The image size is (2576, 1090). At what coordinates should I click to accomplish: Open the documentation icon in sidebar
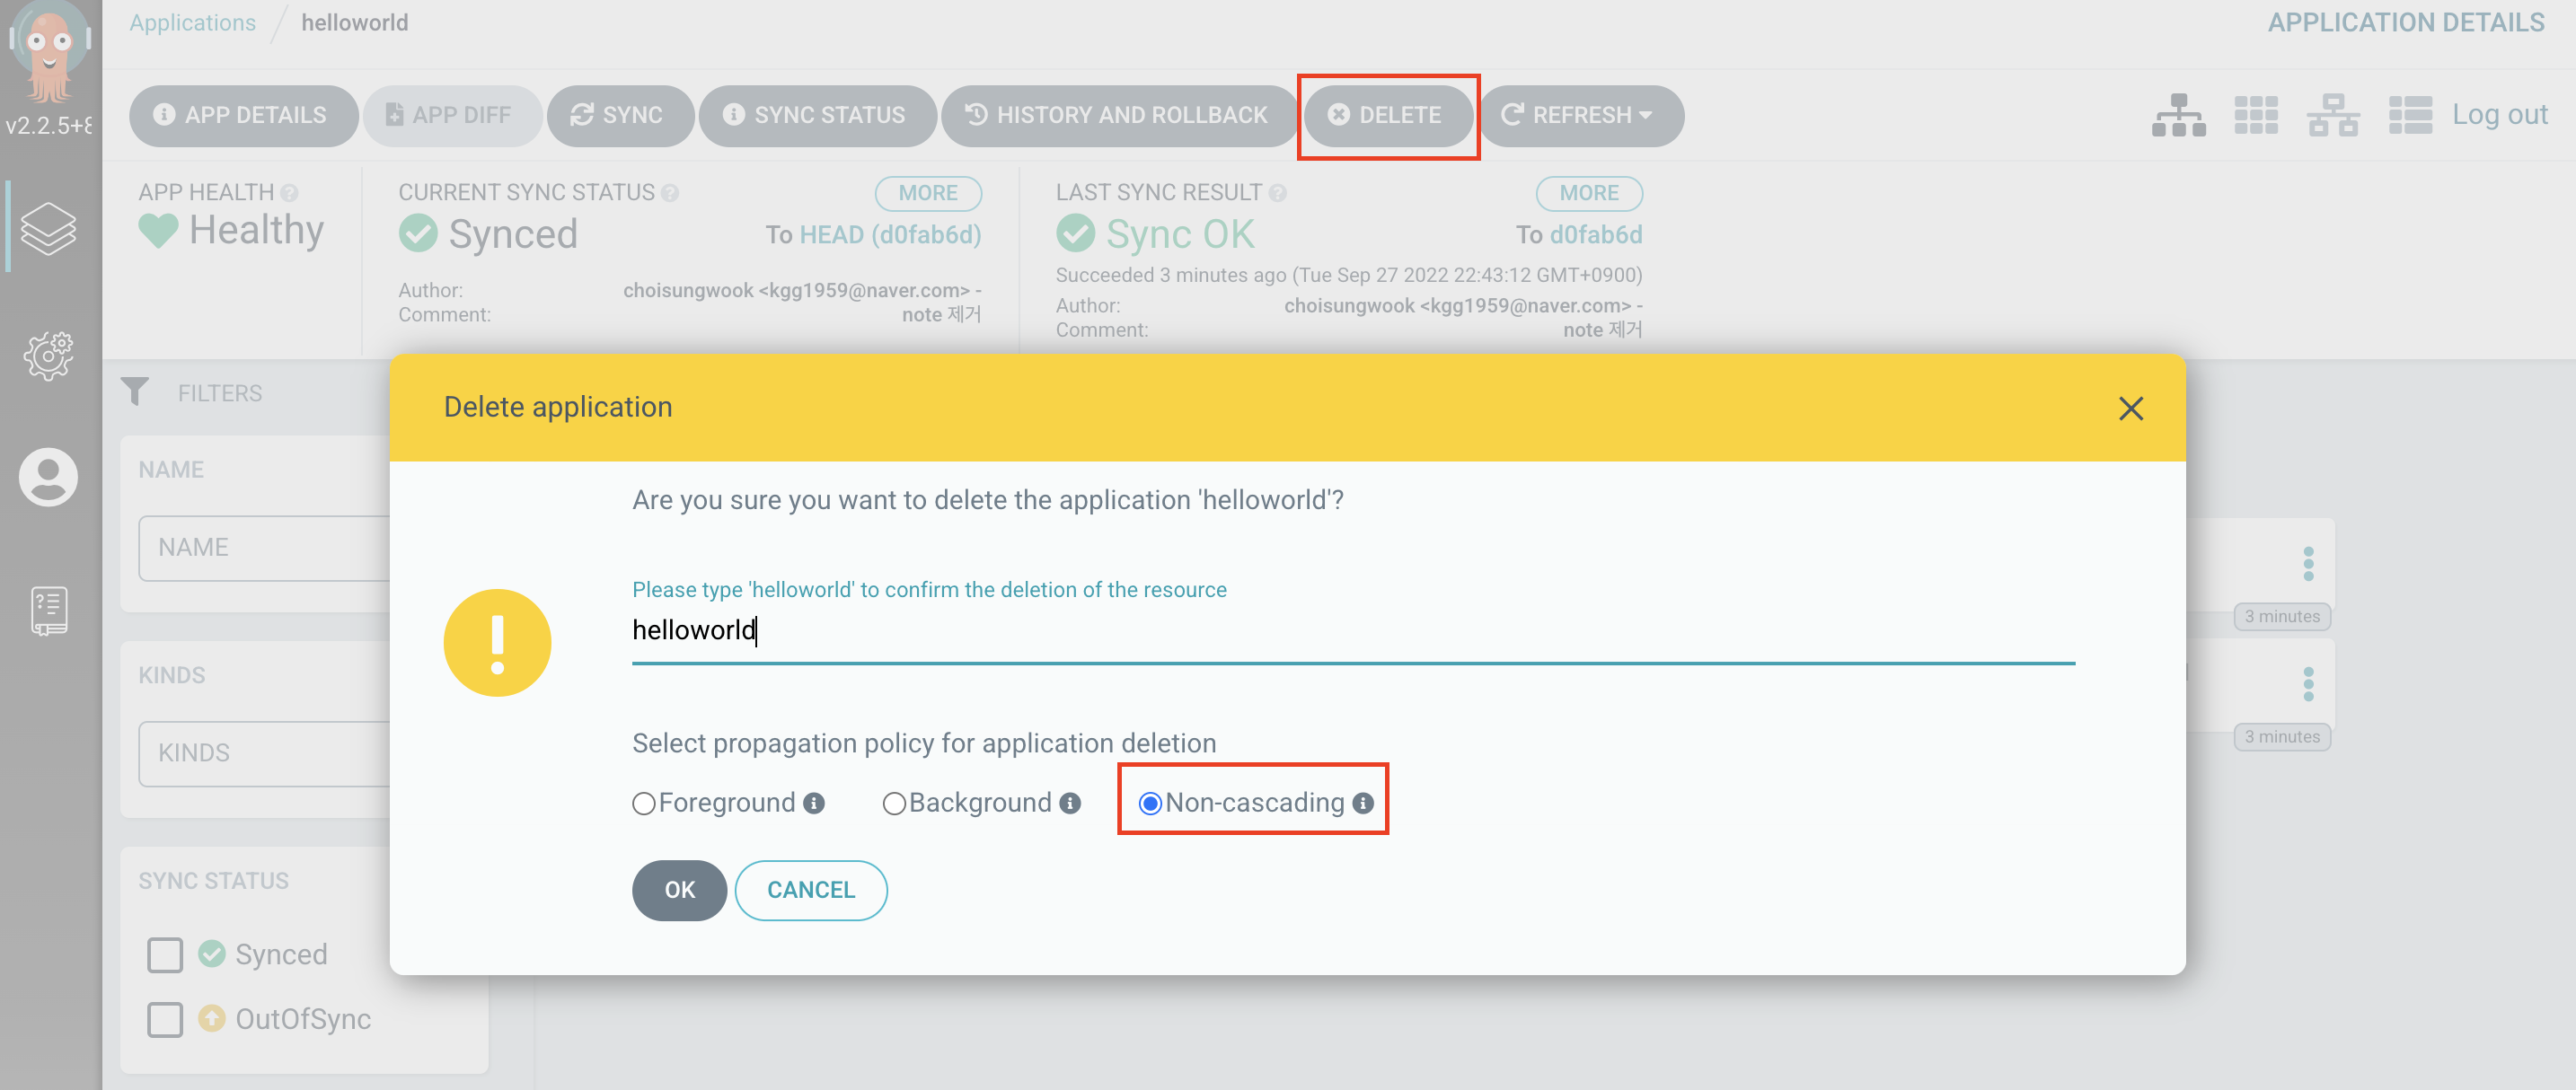click(x=48, y=610)
